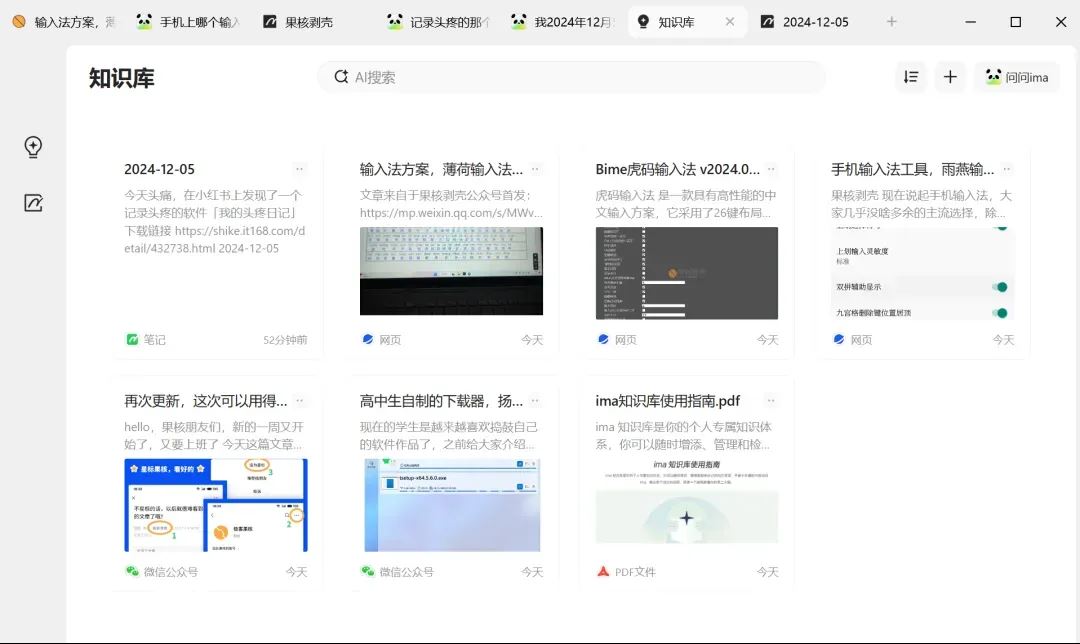
Task: Click the magnifier icon in AI搜索 bar
Action: (341, 77)
